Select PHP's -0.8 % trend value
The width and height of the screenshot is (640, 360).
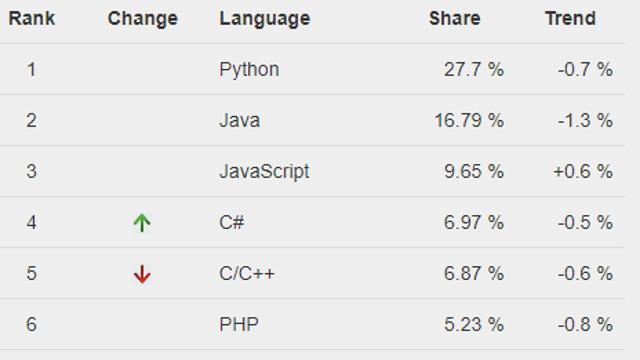(x=585, y=324)
